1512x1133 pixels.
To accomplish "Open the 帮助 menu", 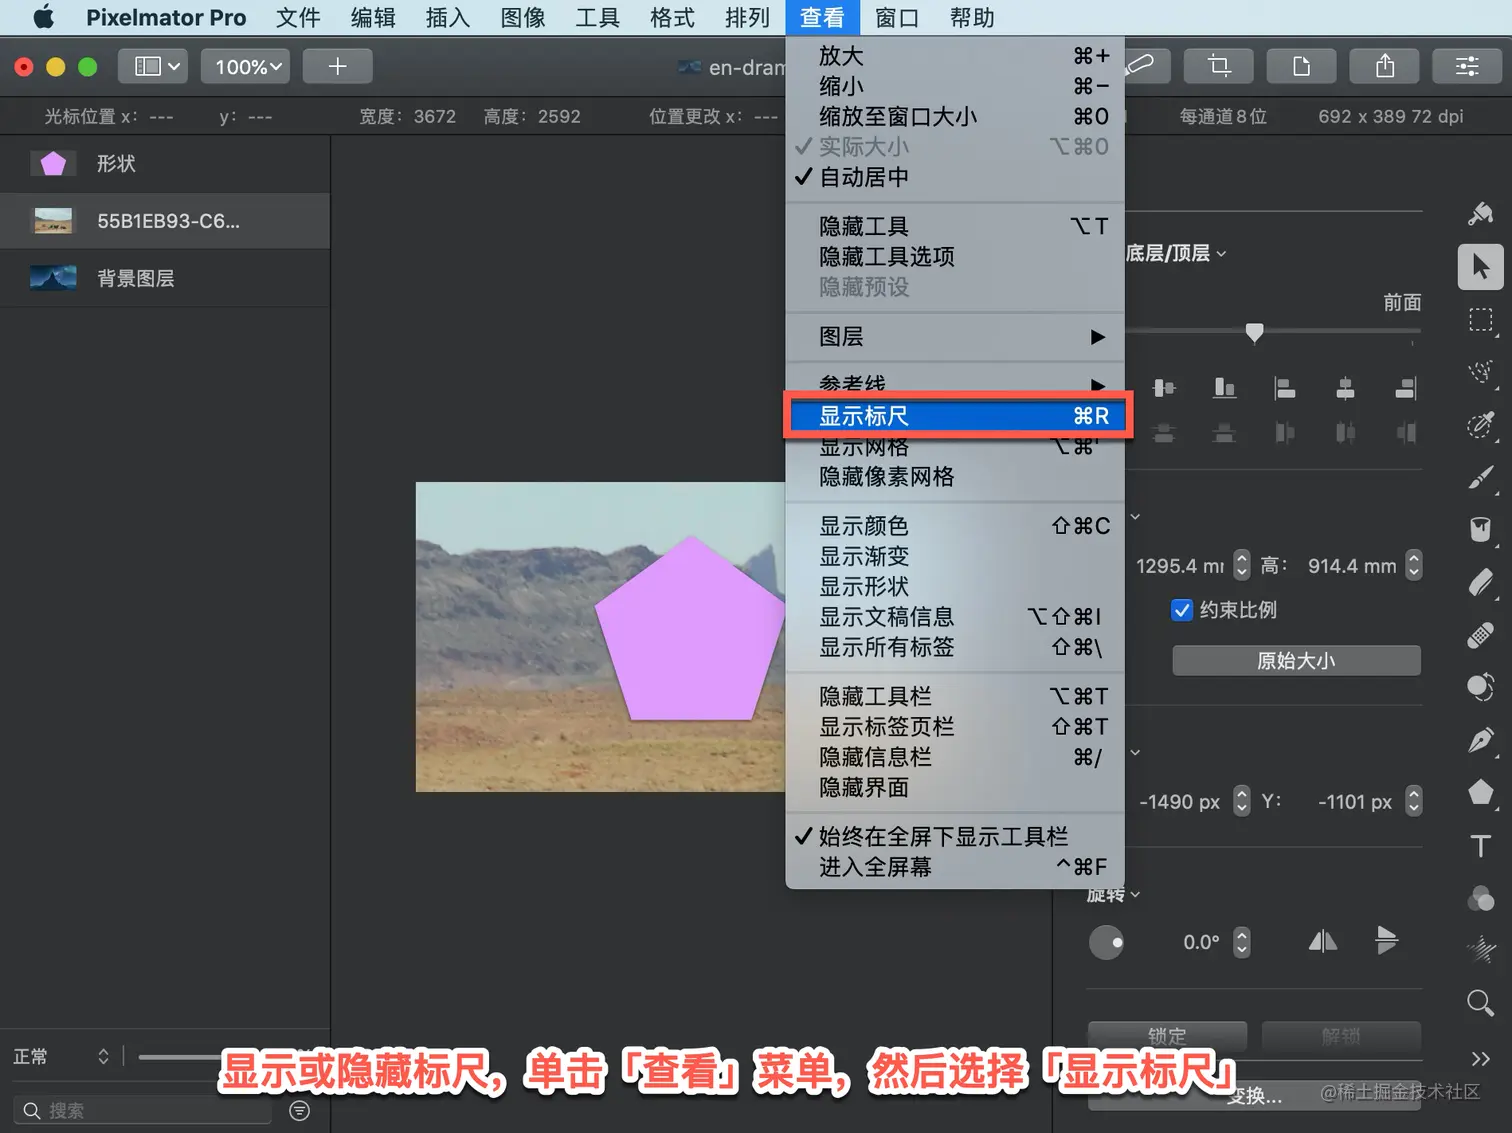I will 971,18.
